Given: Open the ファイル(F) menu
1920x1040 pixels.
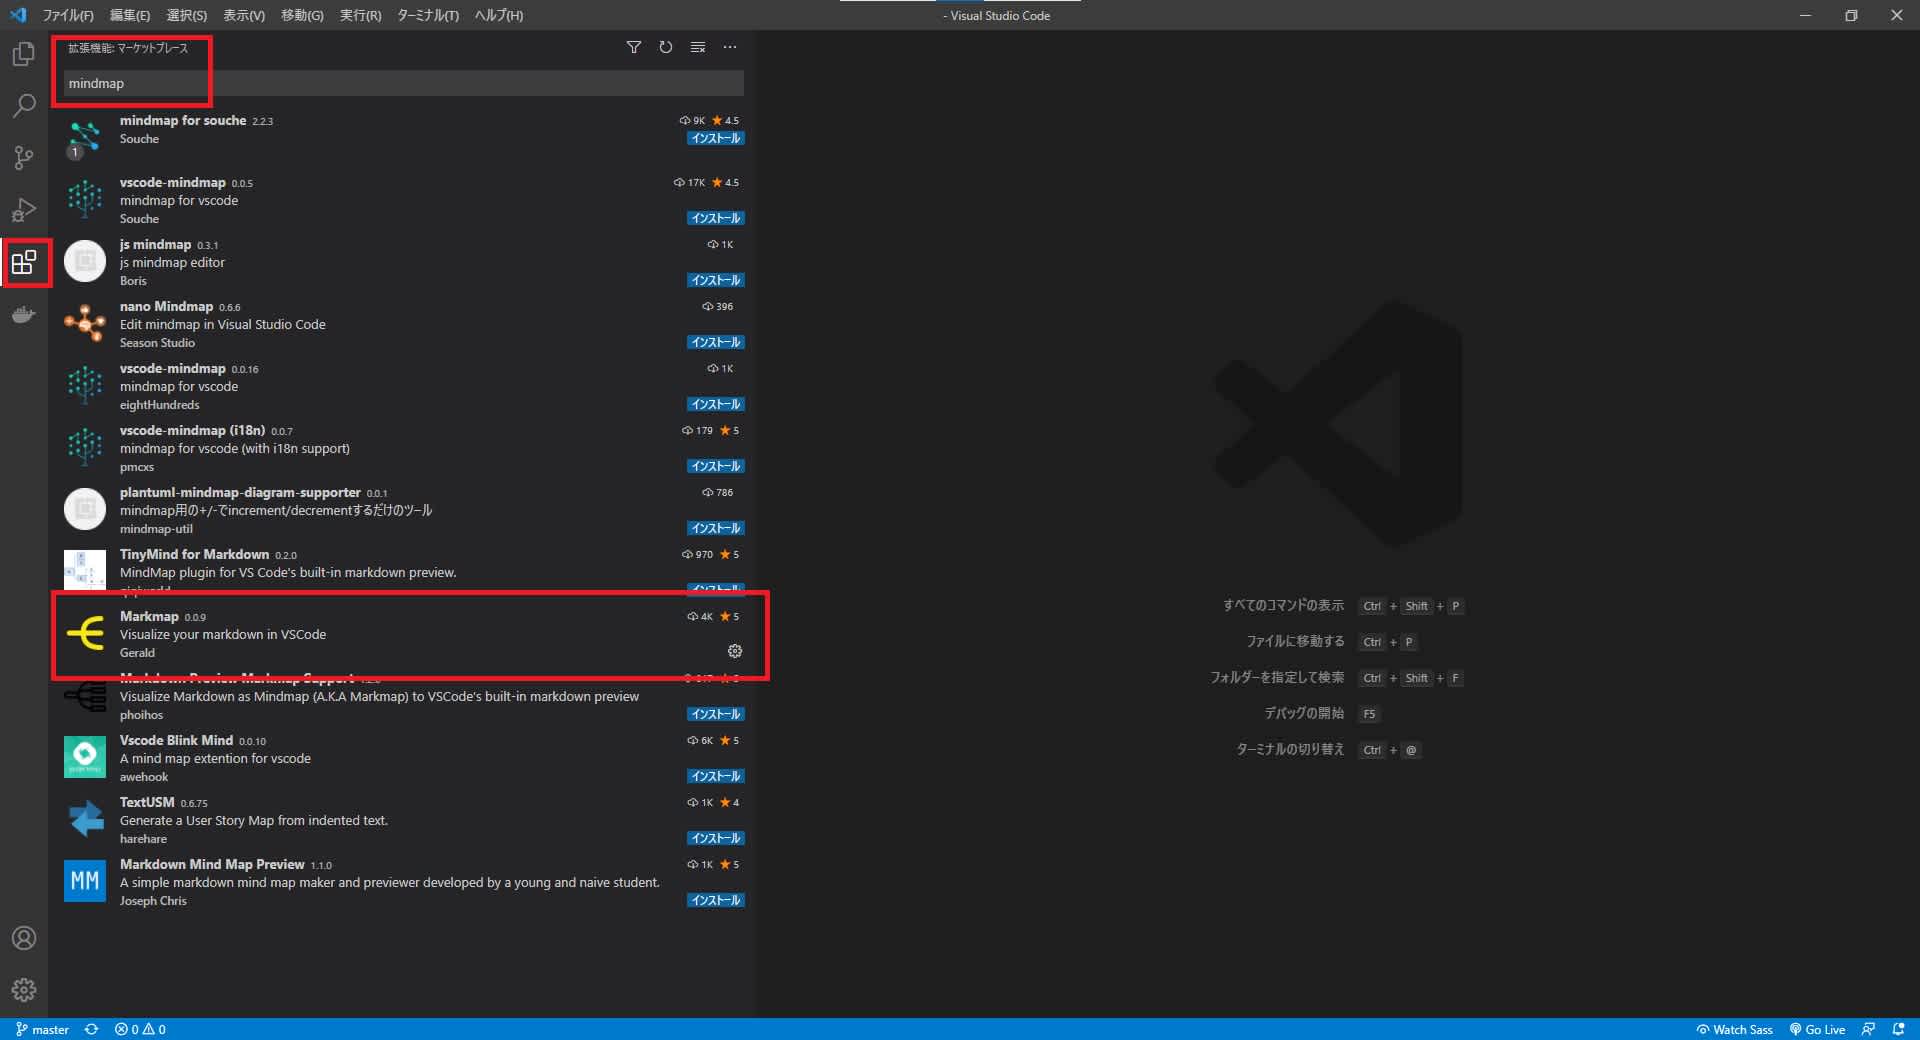Looking at the screenshot, I should [68, 15].
